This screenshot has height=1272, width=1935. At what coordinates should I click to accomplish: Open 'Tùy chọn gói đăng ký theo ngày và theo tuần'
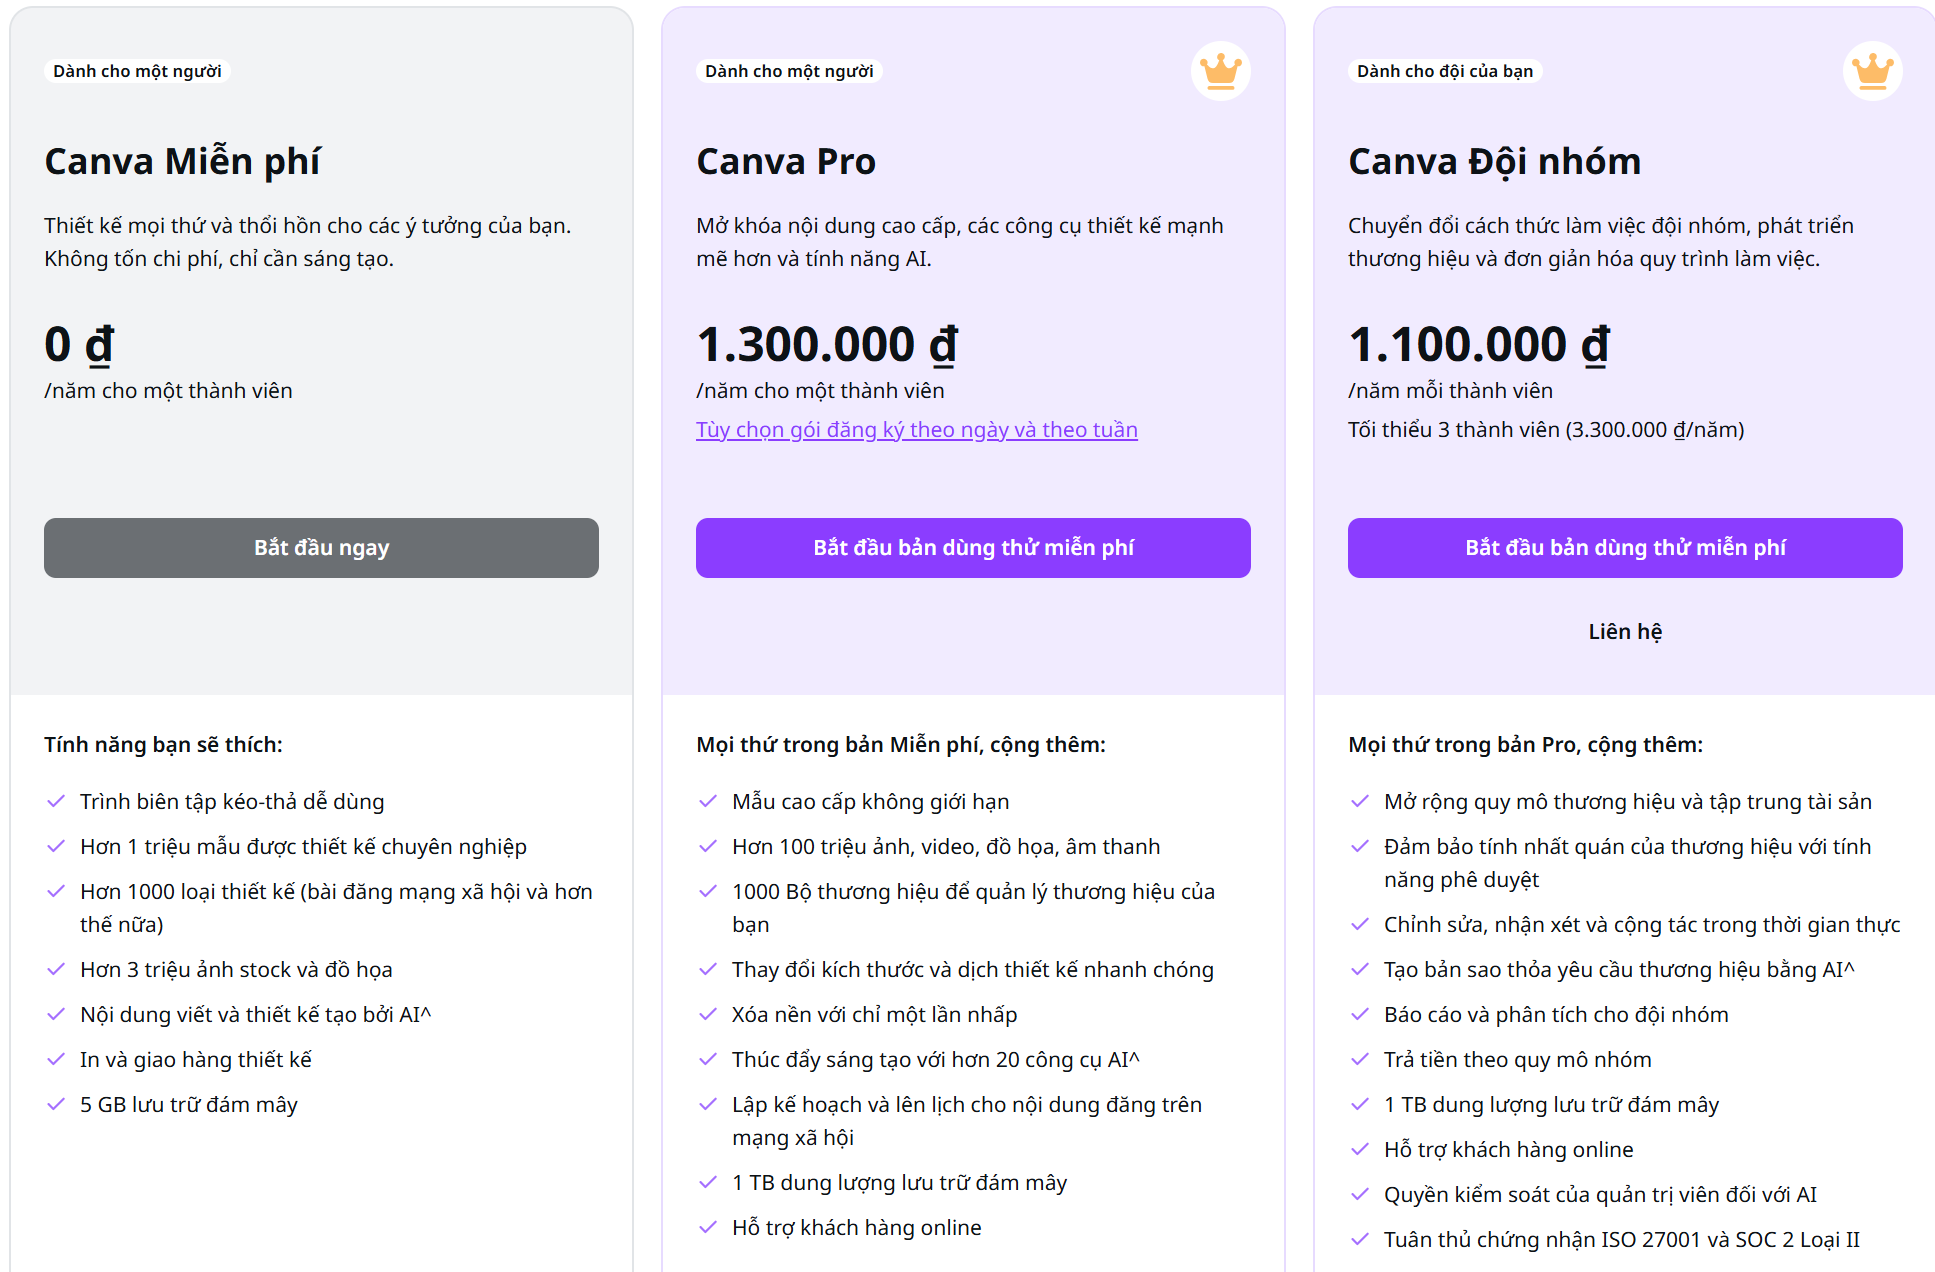pyautogui.click(x=917, y=429)
